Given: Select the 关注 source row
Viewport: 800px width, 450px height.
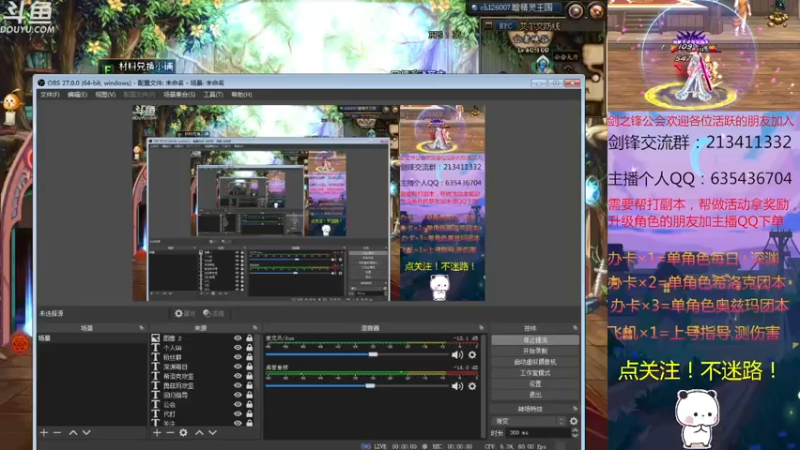Looking at the screenshot, I should [203, 423].
